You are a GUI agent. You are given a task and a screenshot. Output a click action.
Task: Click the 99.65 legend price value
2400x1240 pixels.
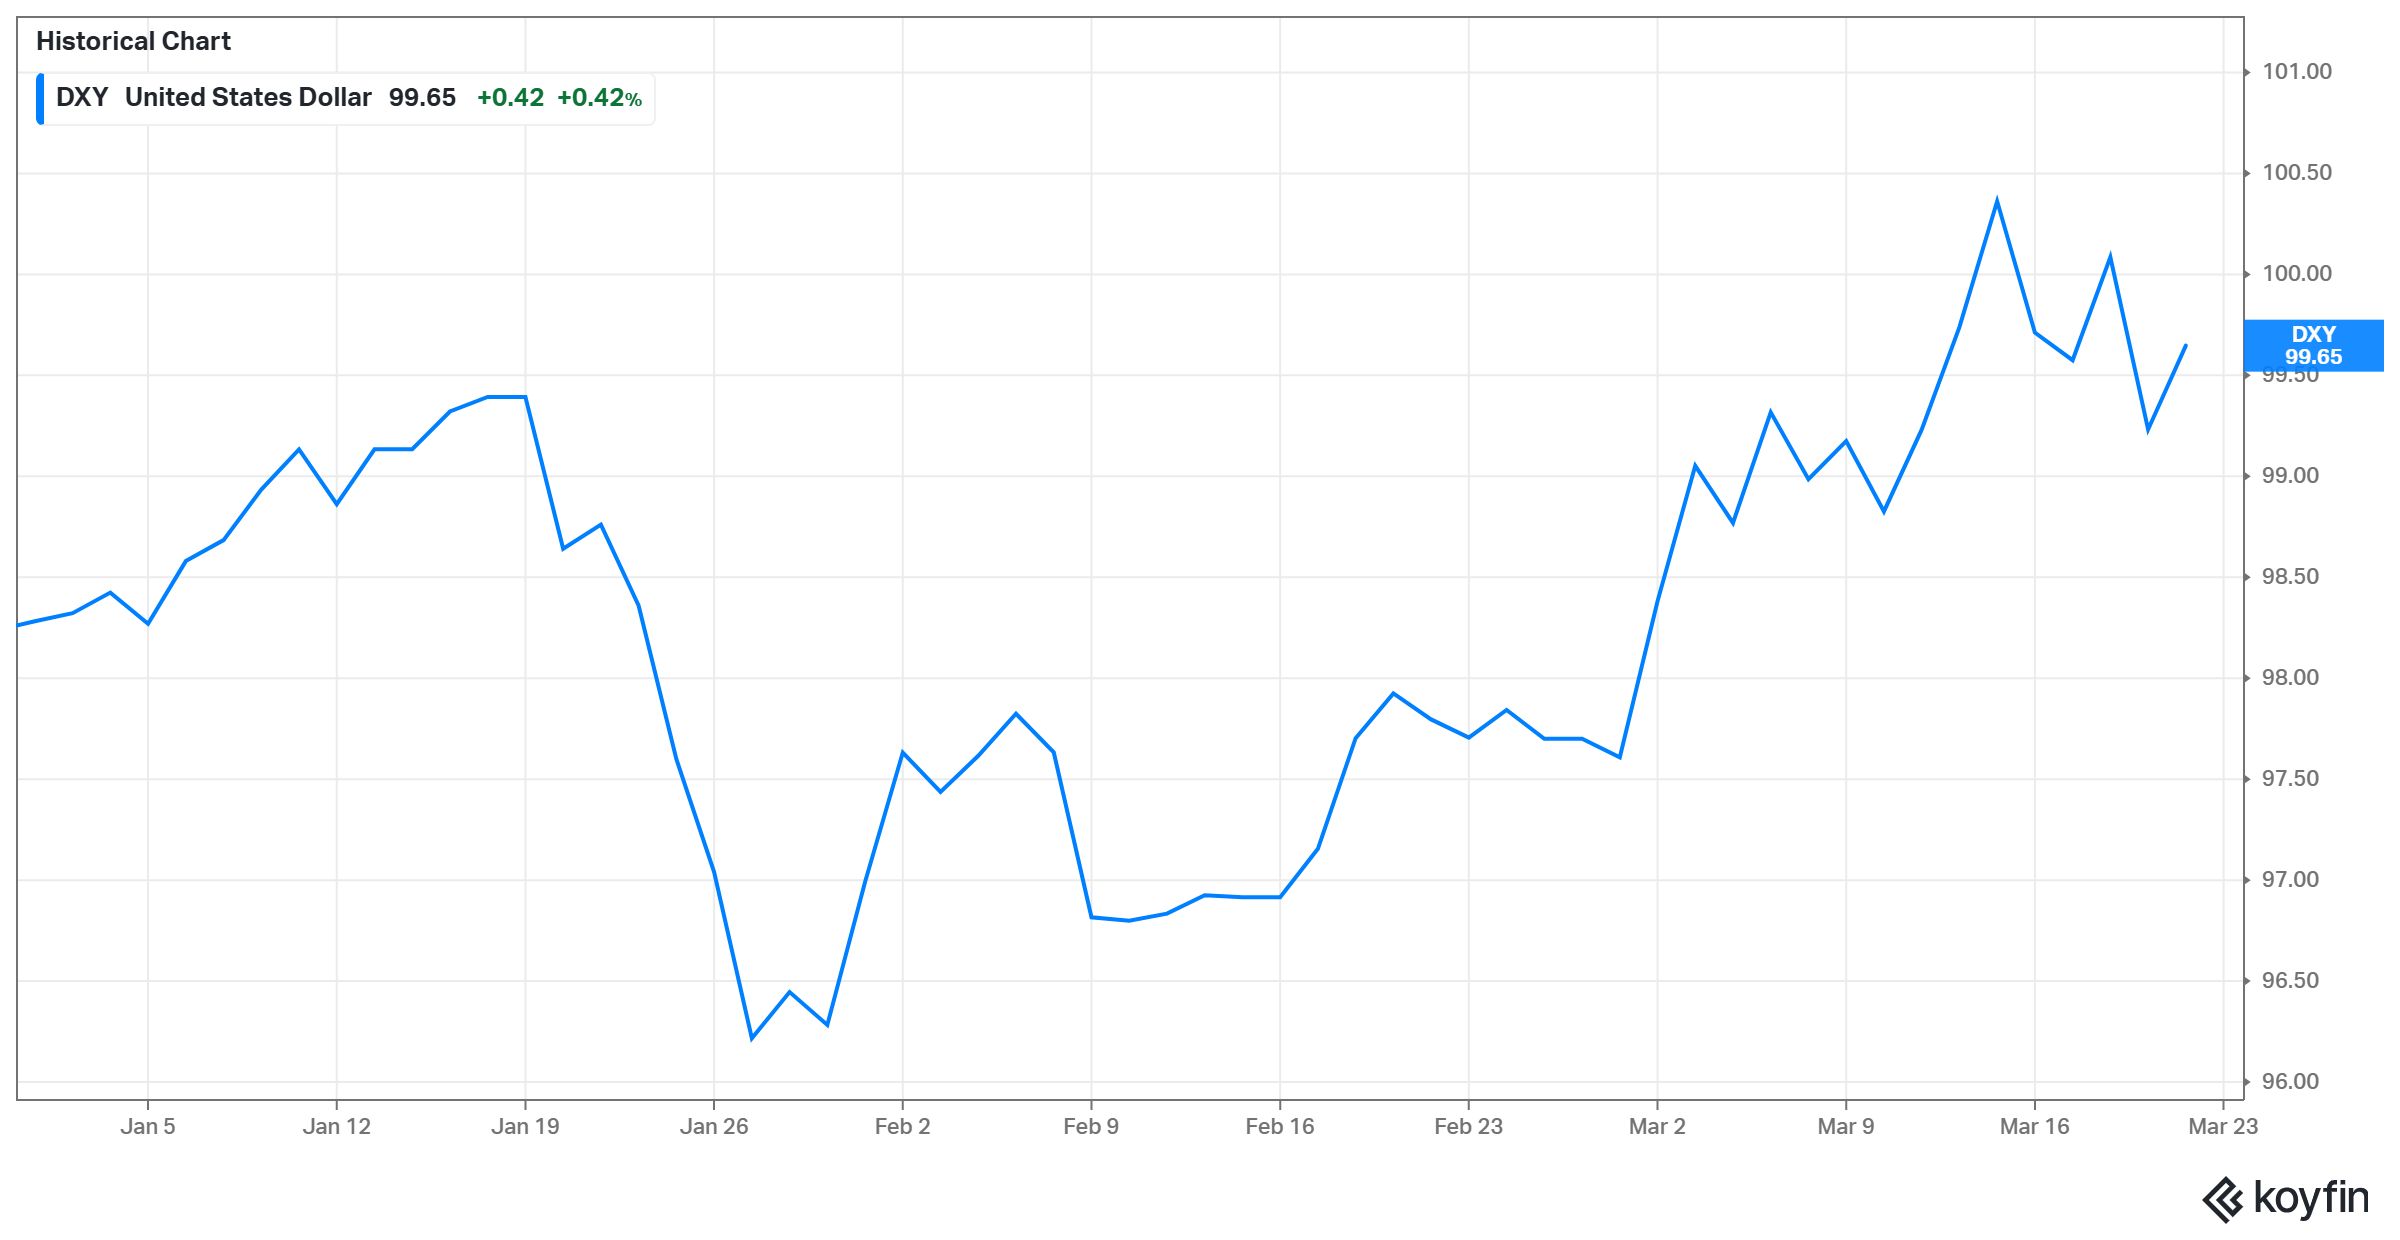tap(422, 98)
